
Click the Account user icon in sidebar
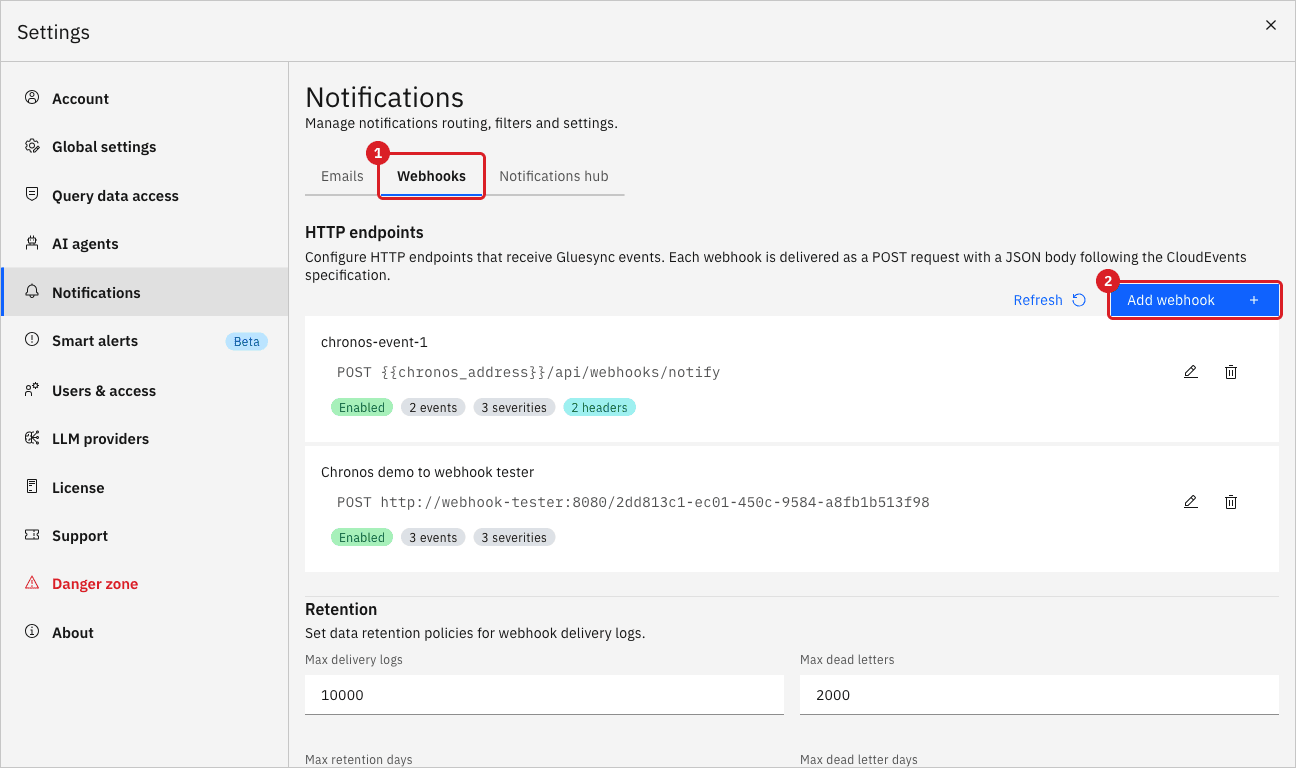(32, 98)
